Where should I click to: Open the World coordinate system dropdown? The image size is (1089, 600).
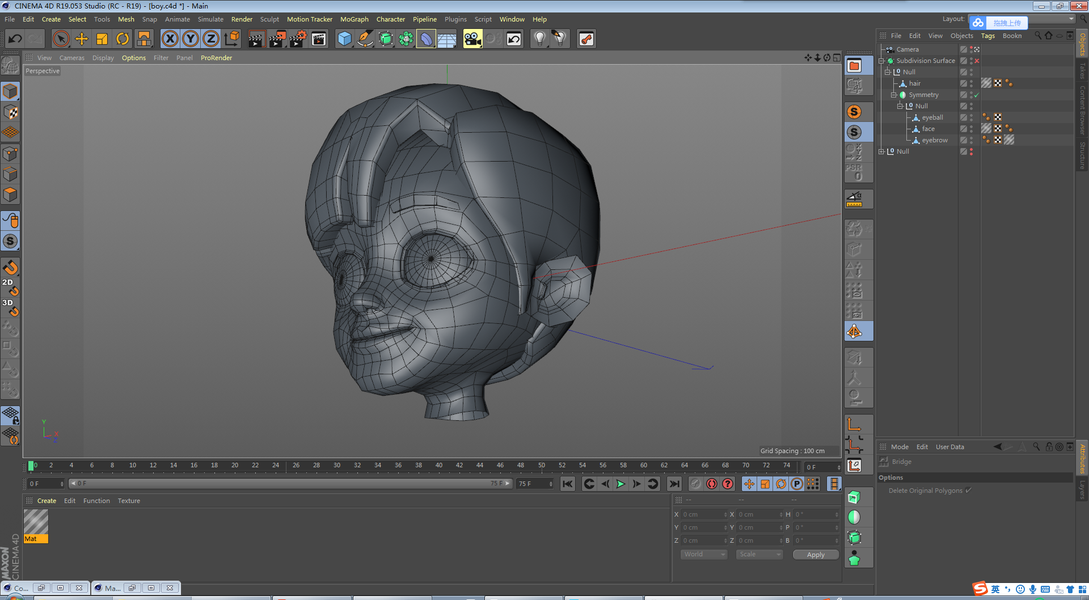pyautogui.click(x=703, y=554)
